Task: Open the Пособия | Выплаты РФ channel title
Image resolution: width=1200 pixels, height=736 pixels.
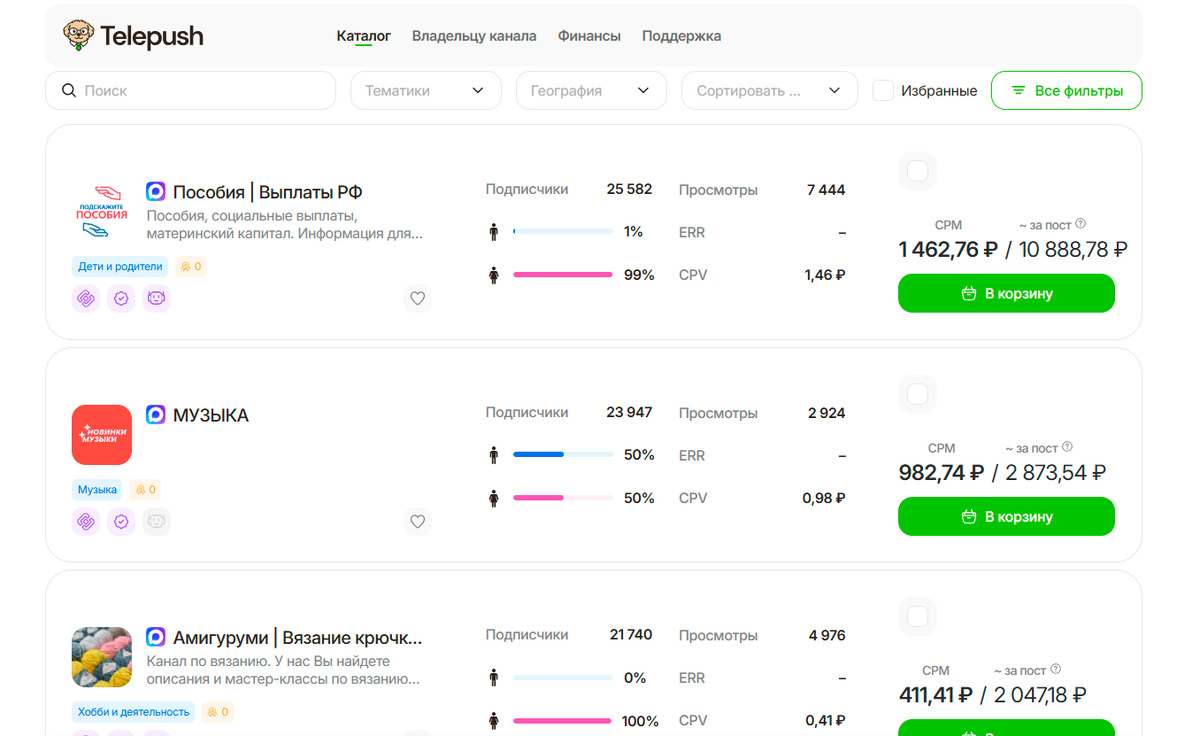Action: point(268,192)
